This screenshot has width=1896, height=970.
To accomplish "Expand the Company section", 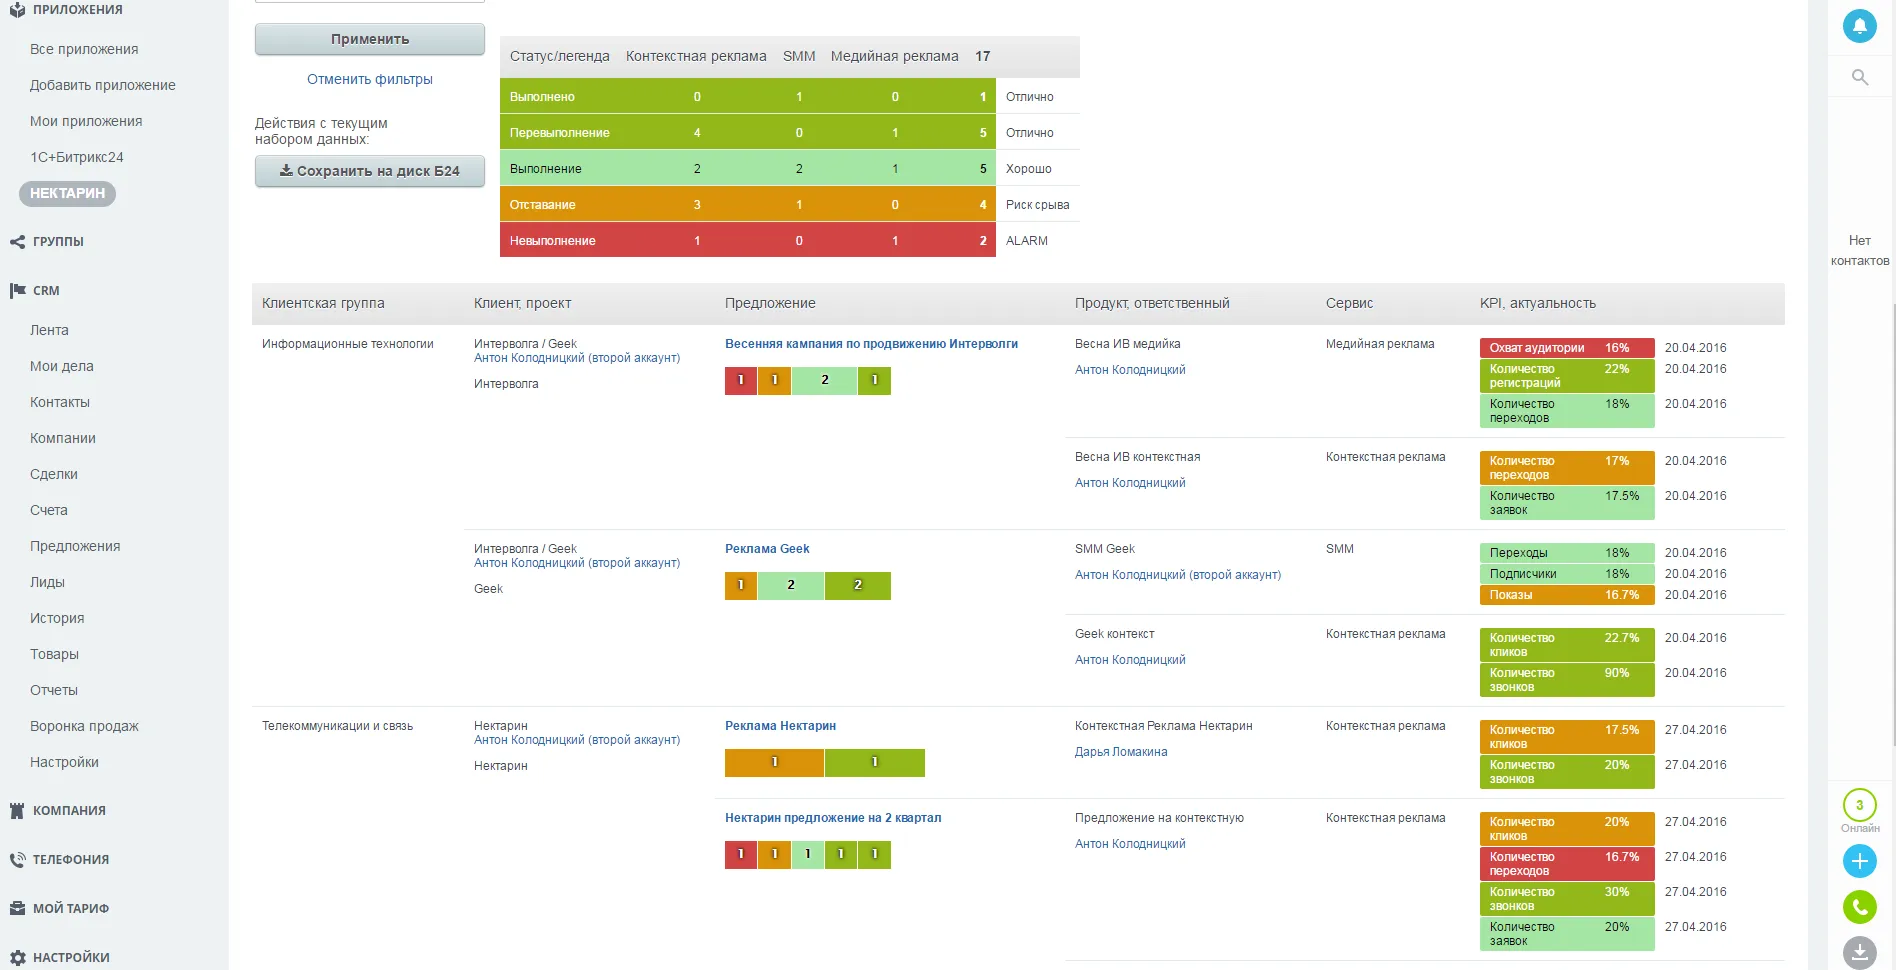I will 68,811.
